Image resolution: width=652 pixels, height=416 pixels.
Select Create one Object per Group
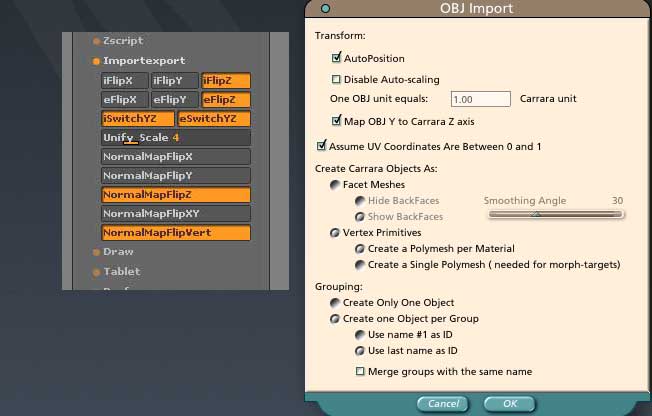point(335,319)
